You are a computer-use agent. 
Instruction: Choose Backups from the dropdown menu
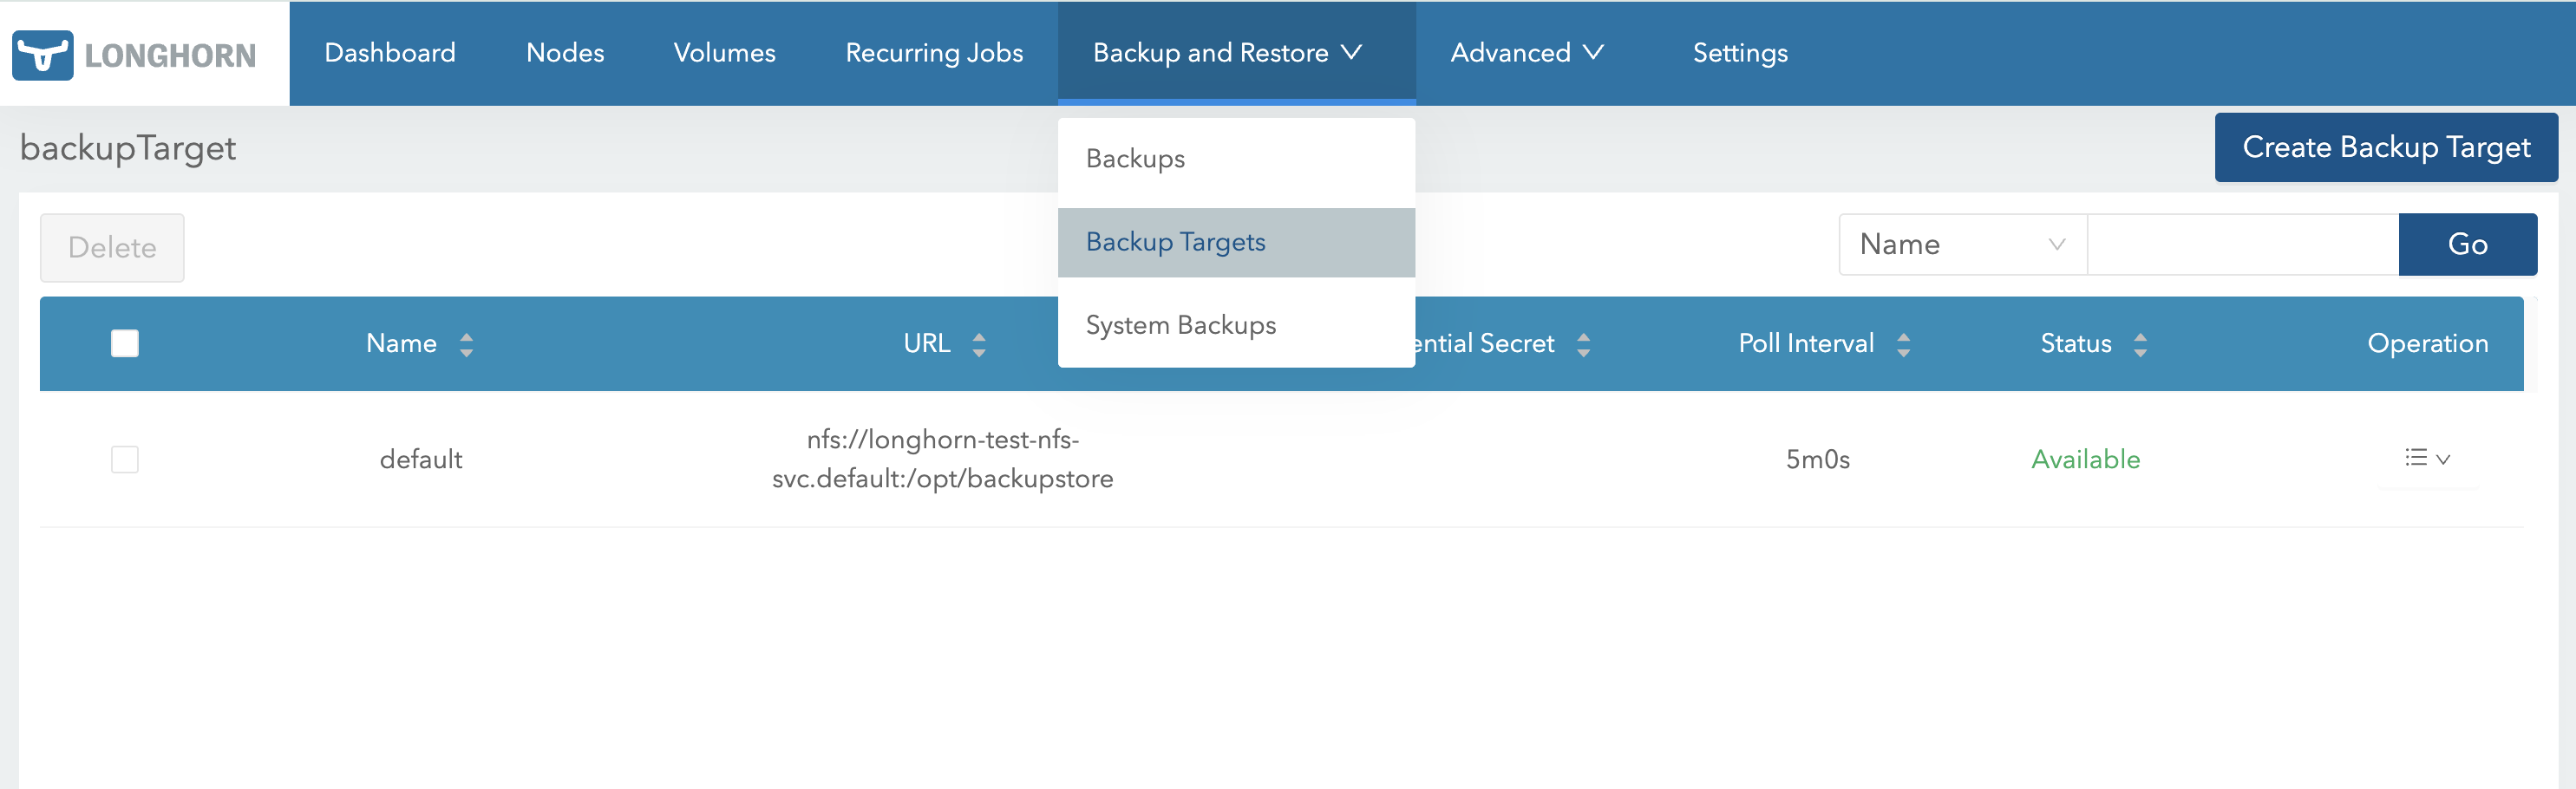tap(1135, 159)
